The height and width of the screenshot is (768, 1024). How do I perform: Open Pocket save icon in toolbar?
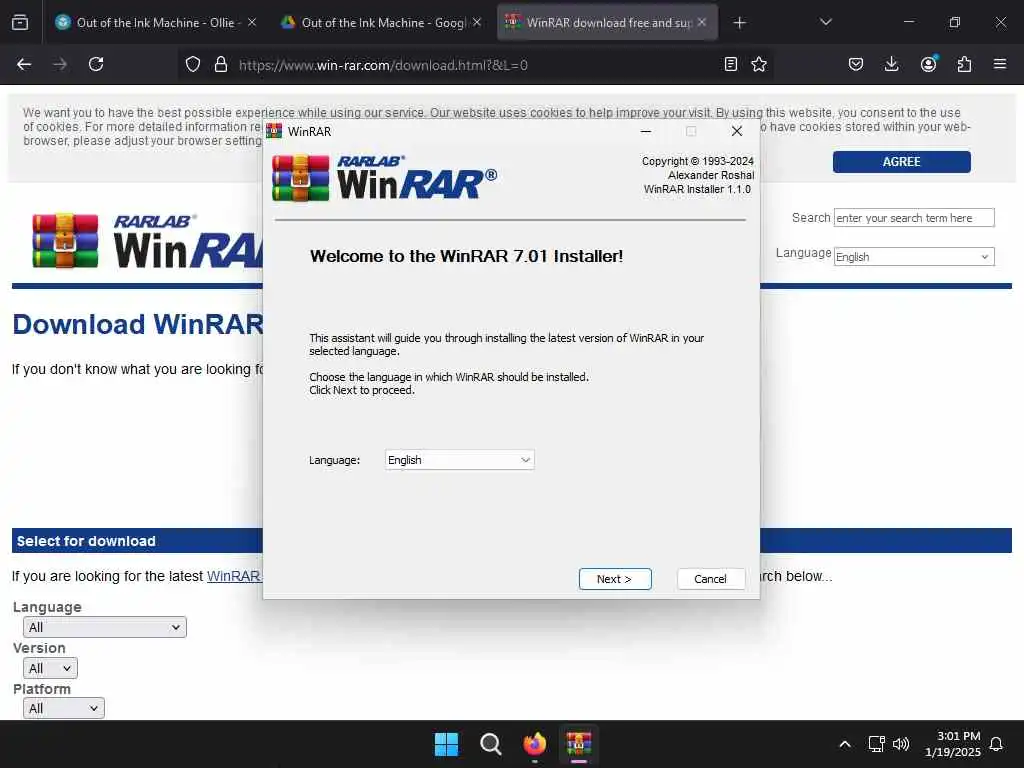tap(856, 64)
